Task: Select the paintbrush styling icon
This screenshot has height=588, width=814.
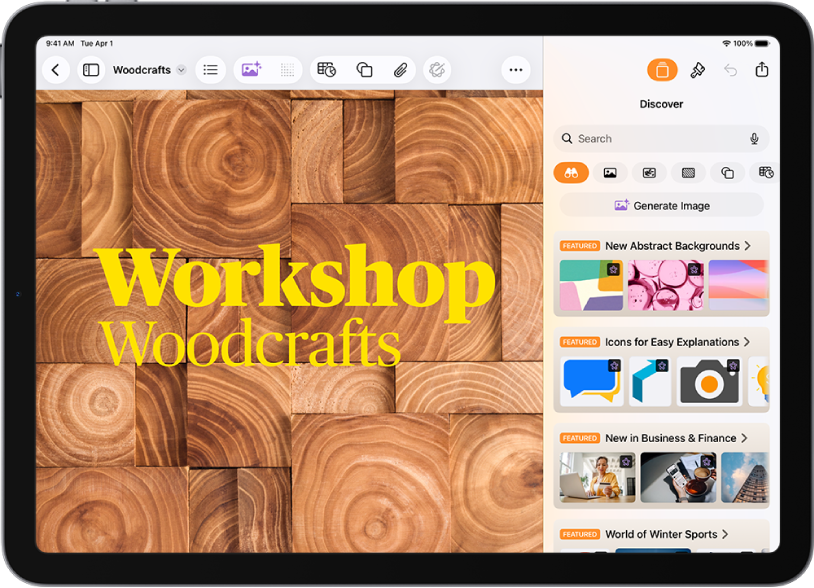Action: pyautogui.click(x=697, y=70)
